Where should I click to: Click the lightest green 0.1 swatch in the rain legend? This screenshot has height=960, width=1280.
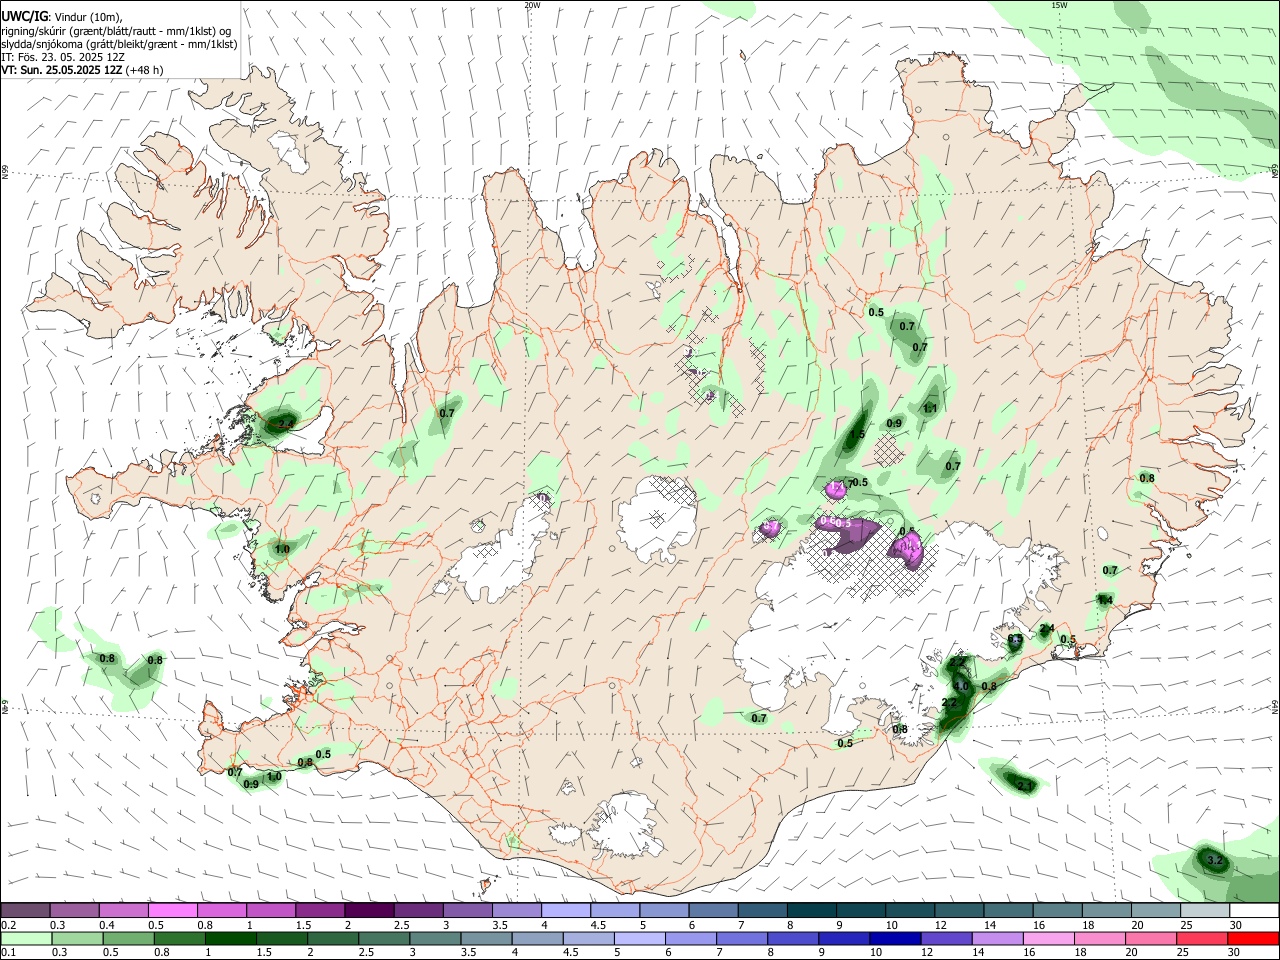click(27, 939)
